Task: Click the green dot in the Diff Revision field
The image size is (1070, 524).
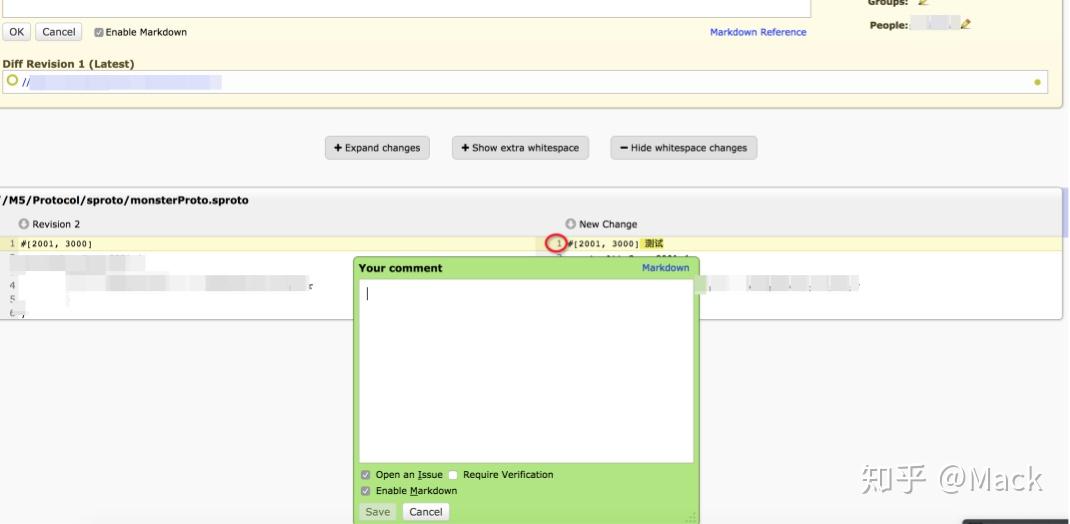Action: (1037, 83)
